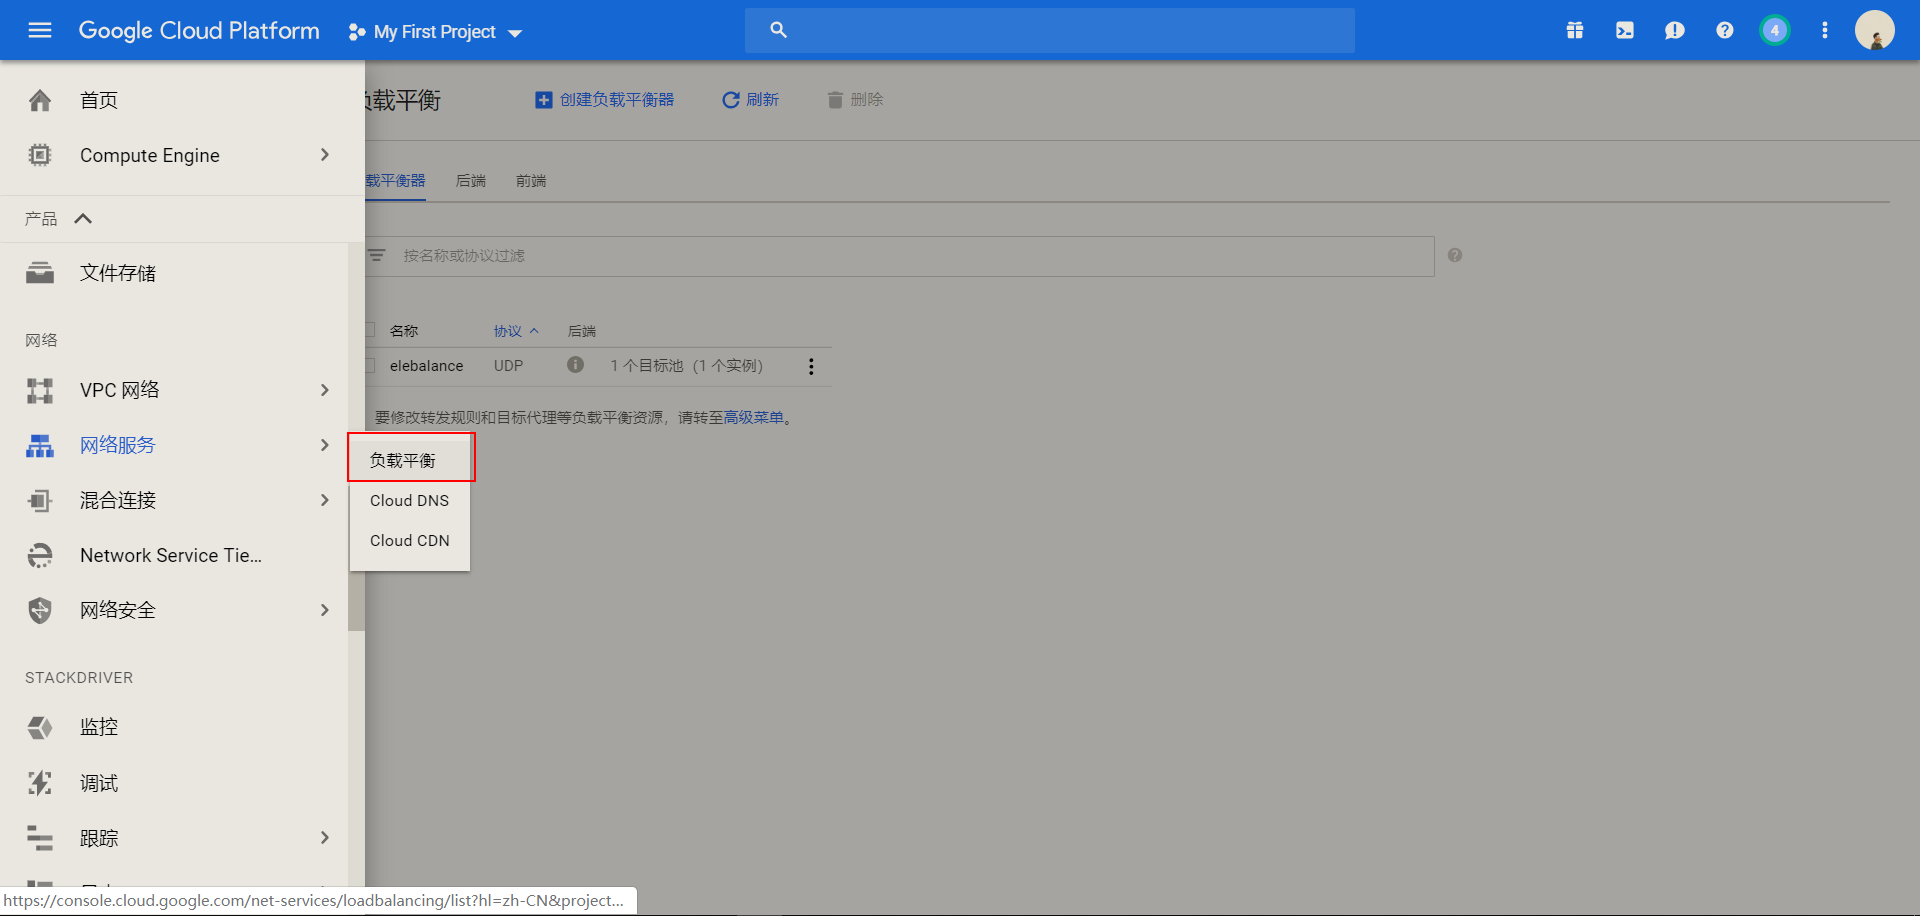
Task: Follow the 高级菜单 link
Action: coord(753,418)
